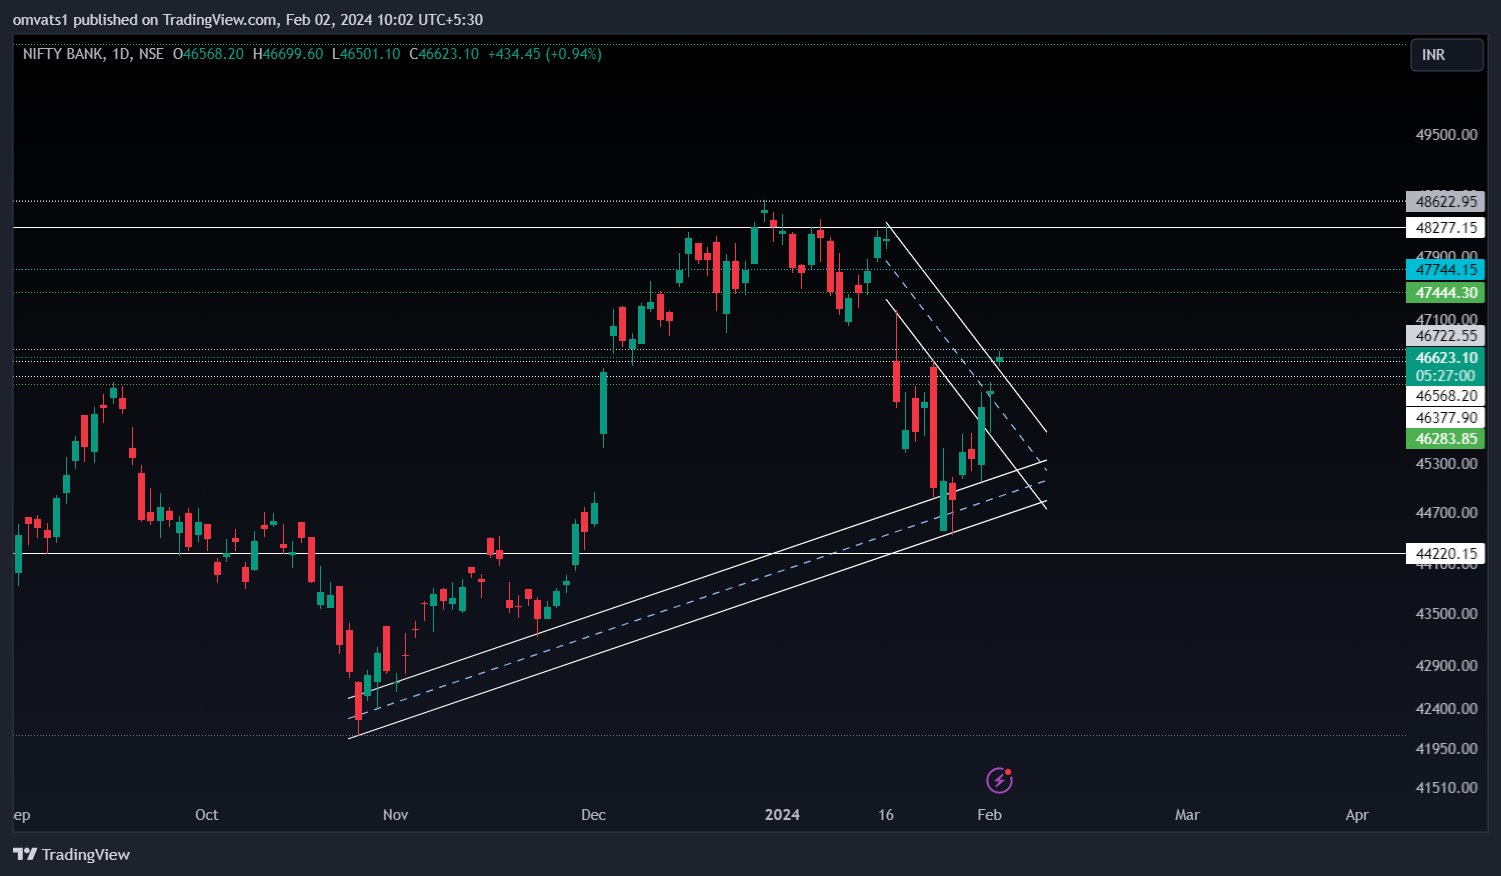
Task: Select the 46377.90 price label
Action: [1445, 418]
